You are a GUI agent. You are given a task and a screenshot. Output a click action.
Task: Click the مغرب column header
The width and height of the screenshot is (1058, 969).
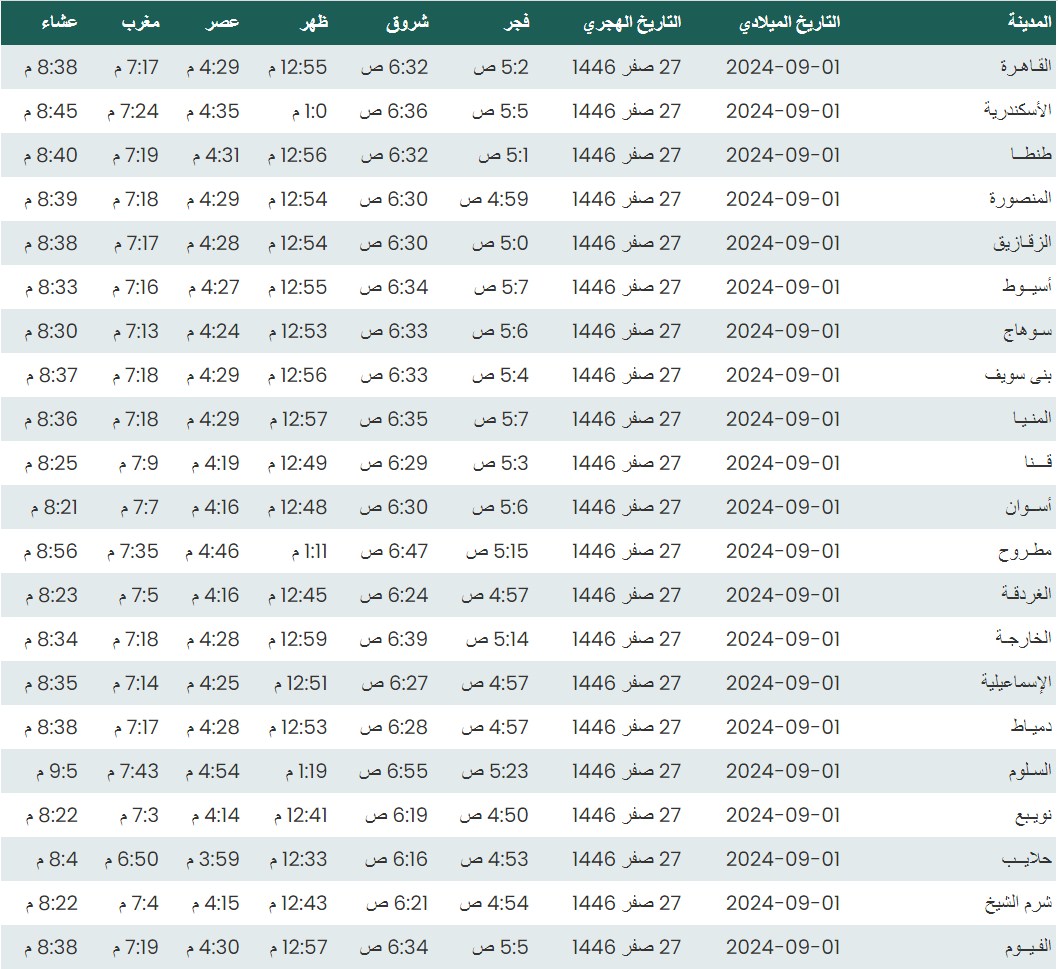click(x=139, y=23)
